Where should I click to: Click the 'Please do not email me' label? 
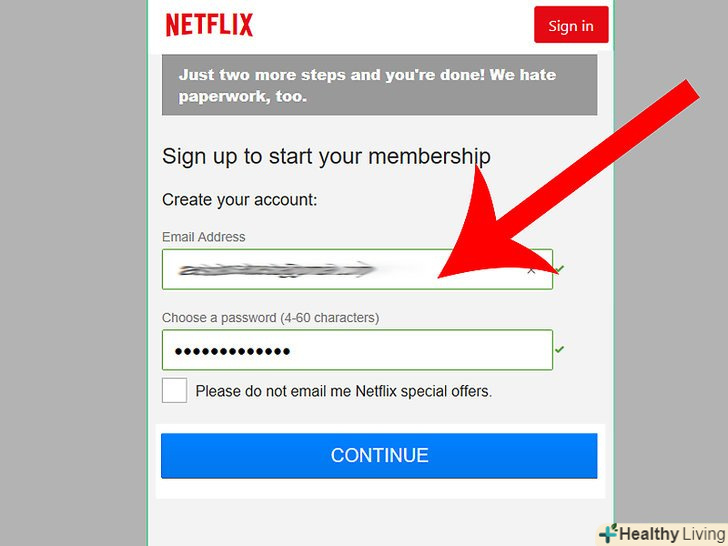(x=344, y=391)
